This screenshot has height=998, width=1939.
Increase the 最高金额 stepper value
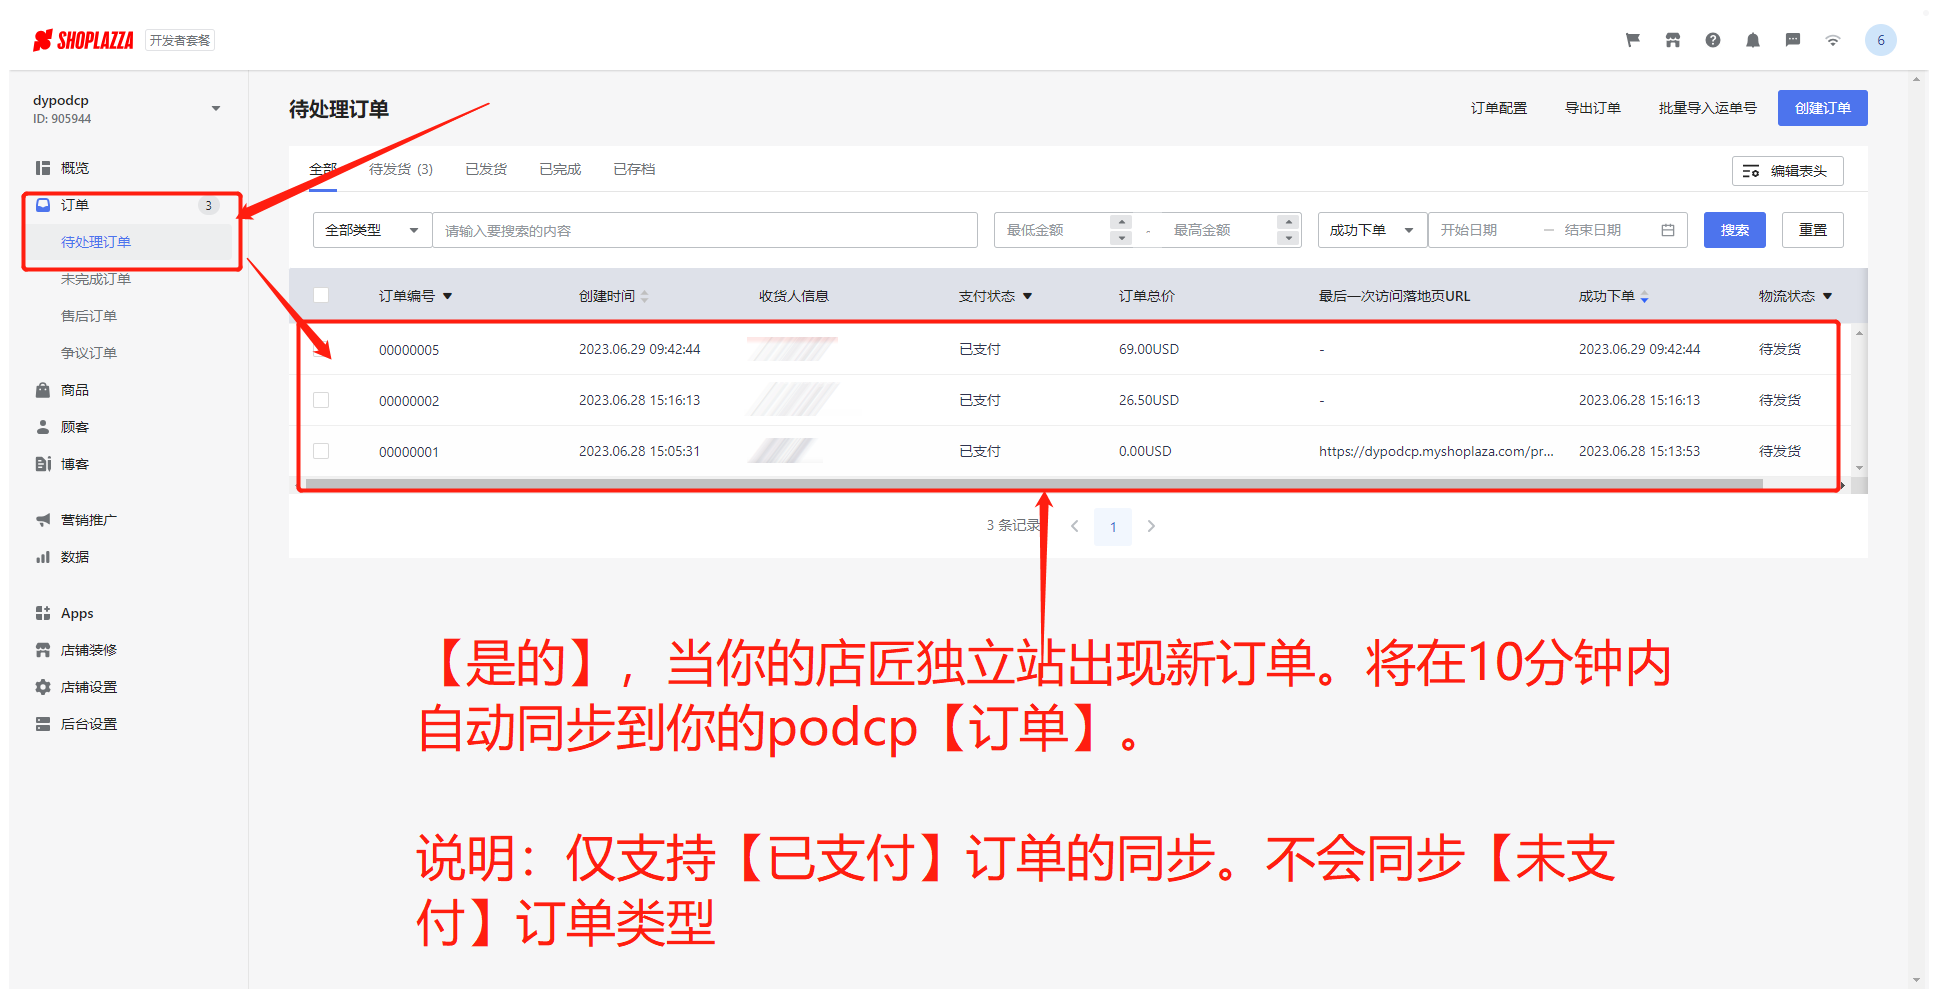pos(1289,222)
